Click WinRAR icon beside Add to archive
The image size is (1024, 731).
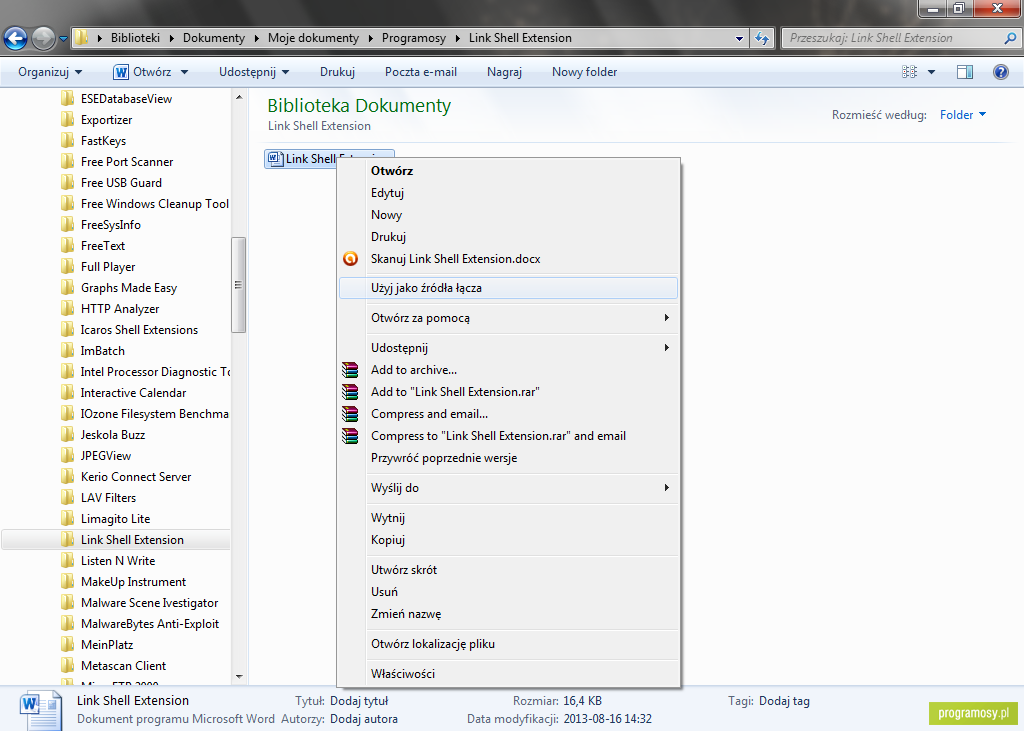[350, 370]
